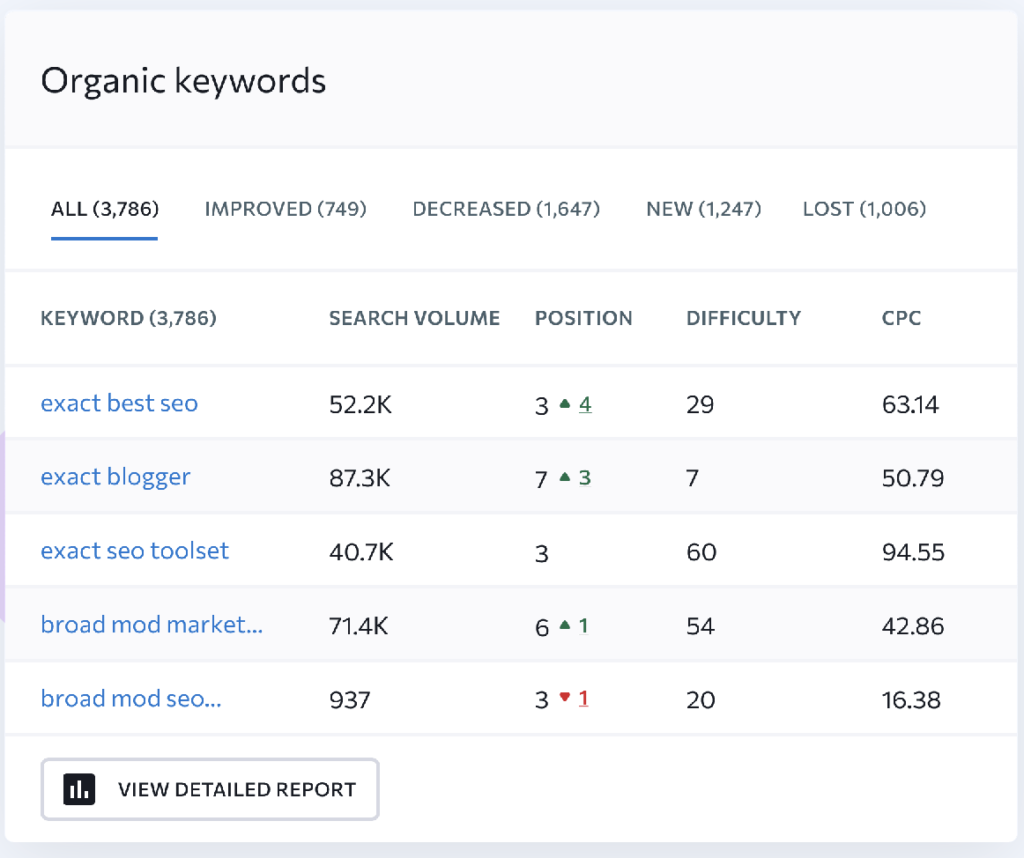This screenshot has height=858, width=1024.
Task: Click green up arrow in exact best seo row
Action: coord(565,404)
